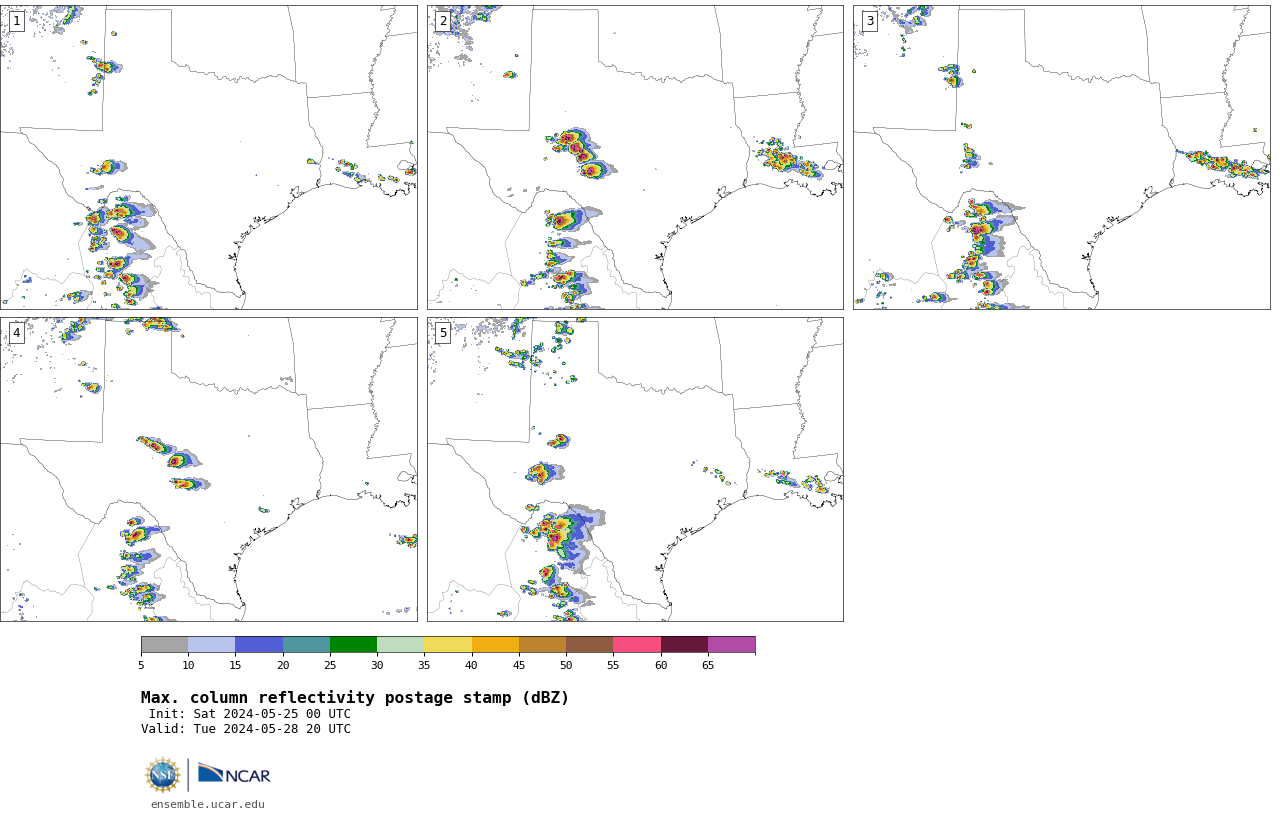Click the ensemble.ucar.edu text

[x=208, y=804]
